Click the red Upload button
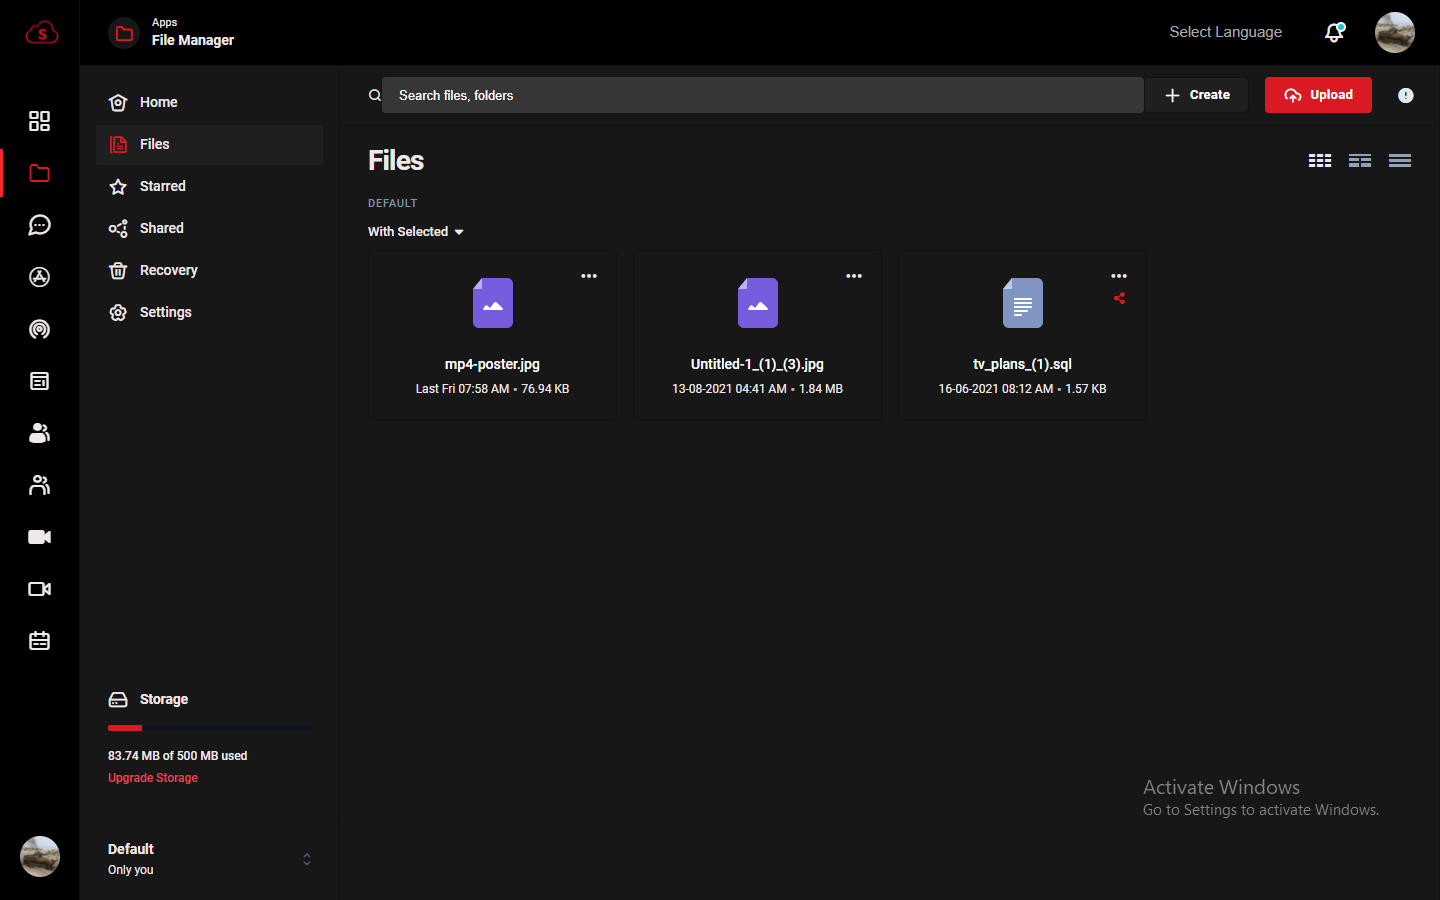Screen dimensions: 1440x900 pos(1317,95)
